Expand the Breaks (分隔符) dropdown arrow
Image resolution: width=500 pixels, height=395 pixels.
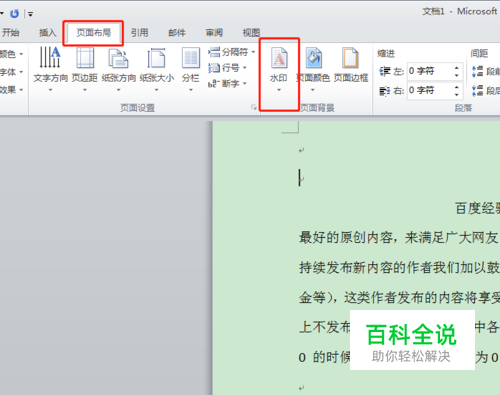point(253,52)
